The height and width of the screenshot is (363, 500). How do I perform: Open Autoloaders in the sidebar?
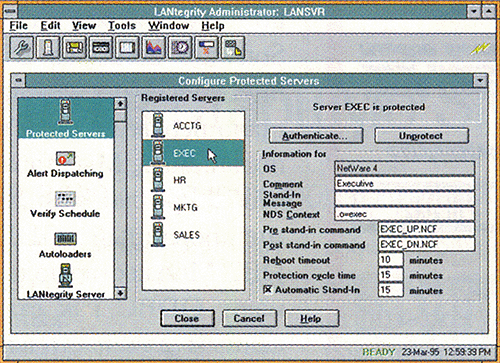pos(65,245)
